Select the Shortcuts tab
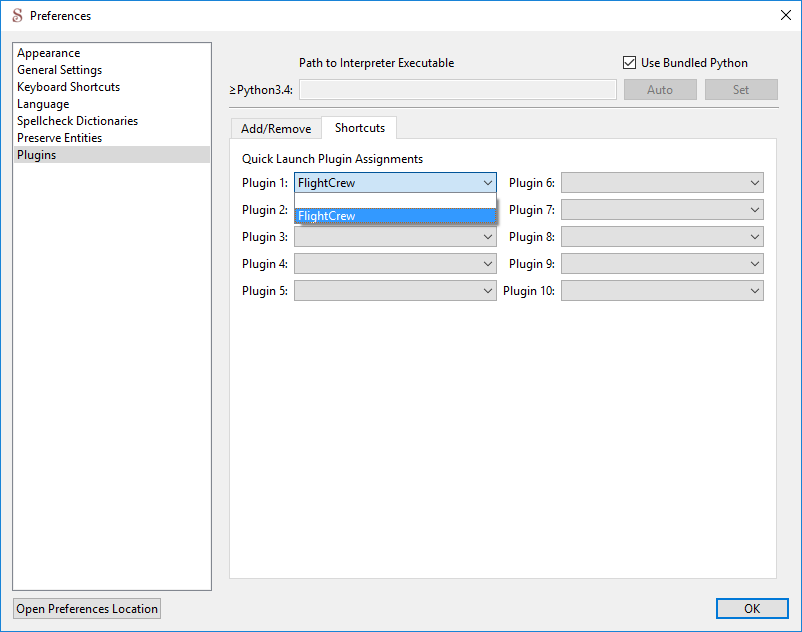 (360, 128)
